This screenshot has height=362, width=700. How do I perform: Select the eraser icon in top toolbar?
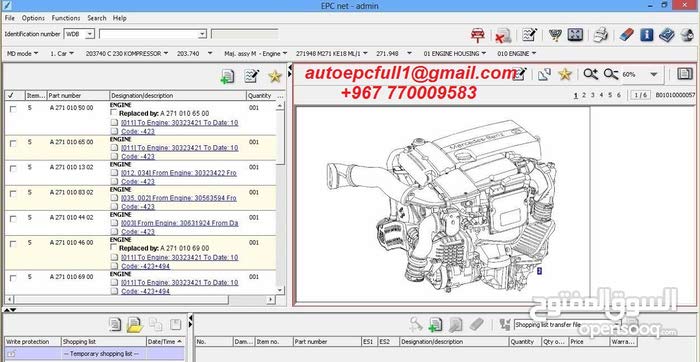626,35
